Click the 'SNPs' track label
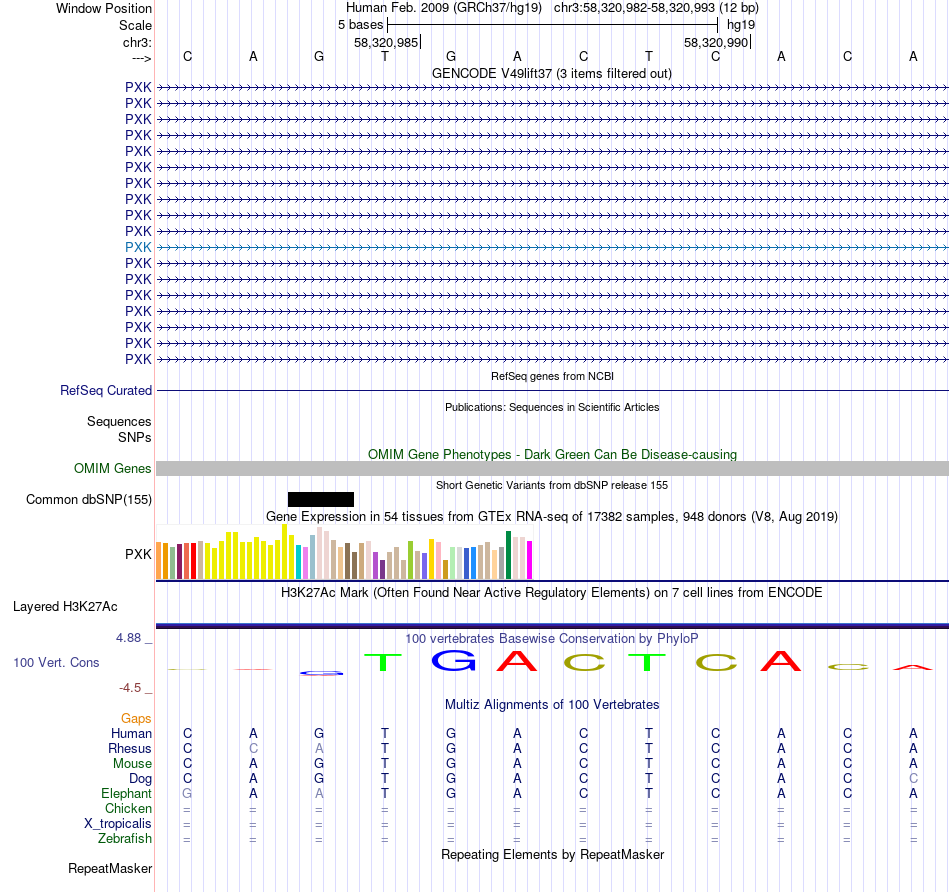The width and height of the screenshot is (950, 892). point(135,438)
